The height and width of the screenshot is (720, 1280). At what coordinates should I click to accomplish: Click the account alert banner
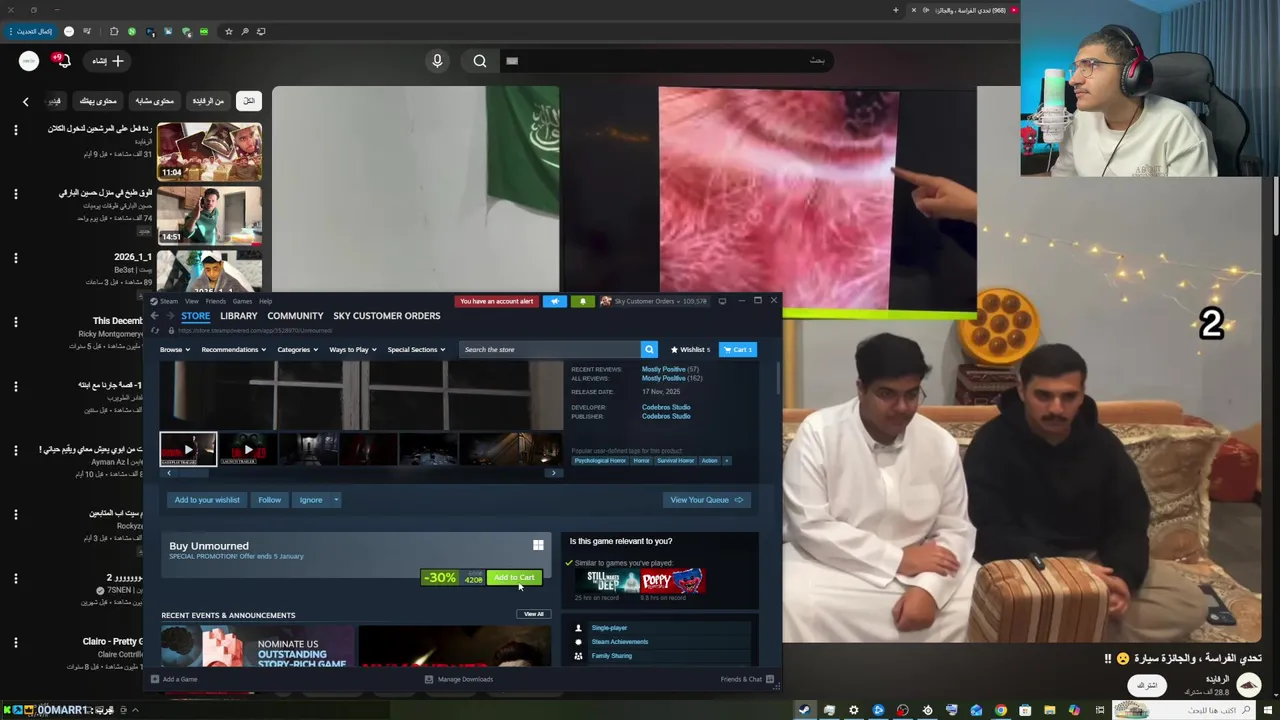pyautogui.click(x=496, y=301)
